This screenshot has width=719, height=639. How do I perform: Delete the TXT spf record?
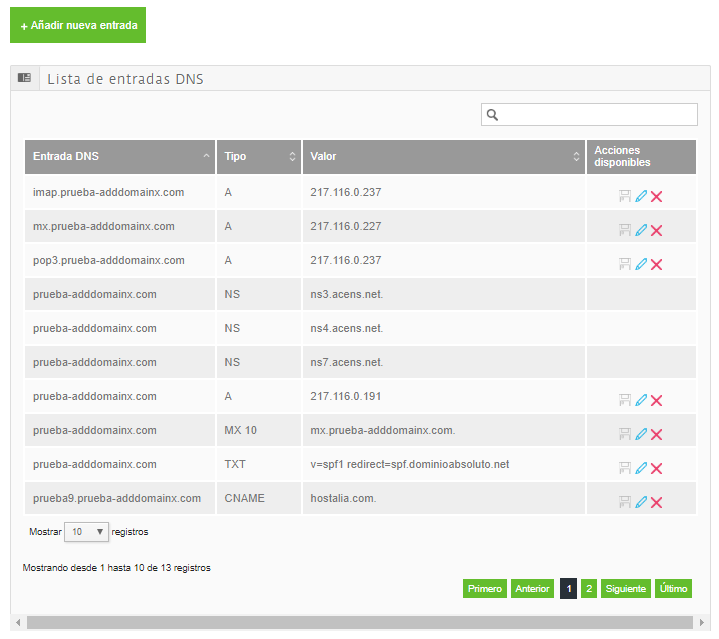[x=657, y=468]
